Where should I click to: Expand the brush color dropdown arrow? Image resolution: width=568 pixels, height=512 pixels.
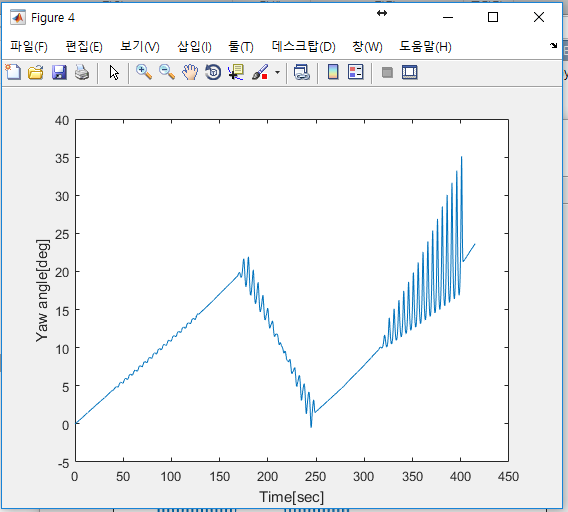coord(277,72)
